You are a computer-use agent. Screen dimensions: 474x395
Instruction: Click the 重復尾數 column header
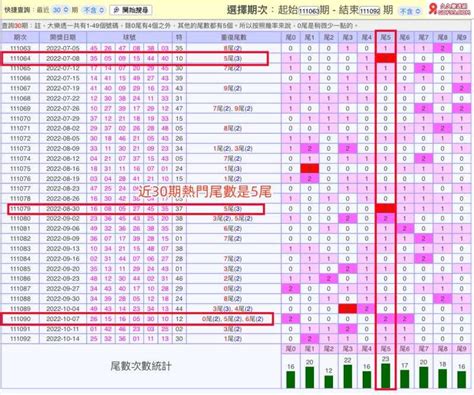click(x=233, y=37)
